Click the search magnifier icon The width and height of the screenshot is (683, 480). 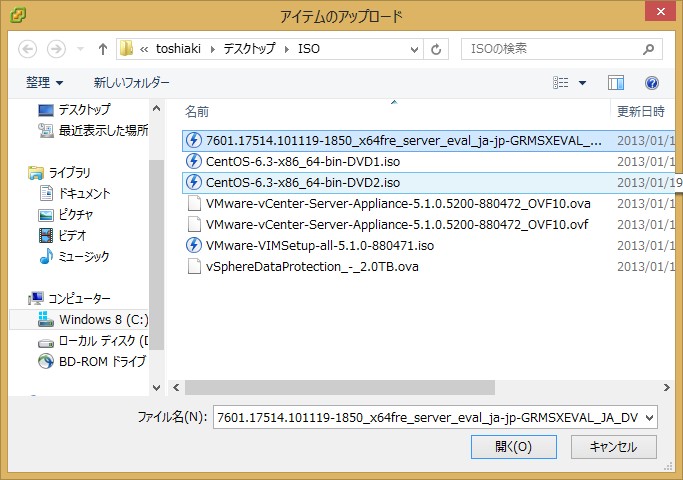click(649, 49)
